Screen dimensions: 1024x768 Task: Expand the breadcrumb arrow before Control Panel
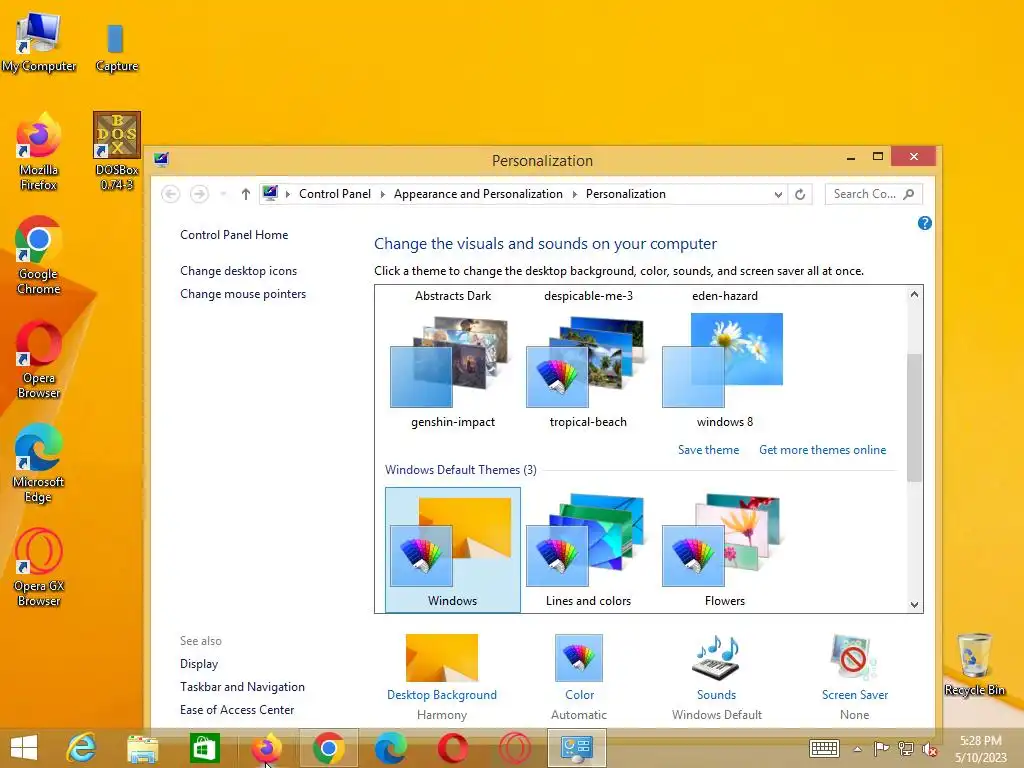click(x=288, y=194)
